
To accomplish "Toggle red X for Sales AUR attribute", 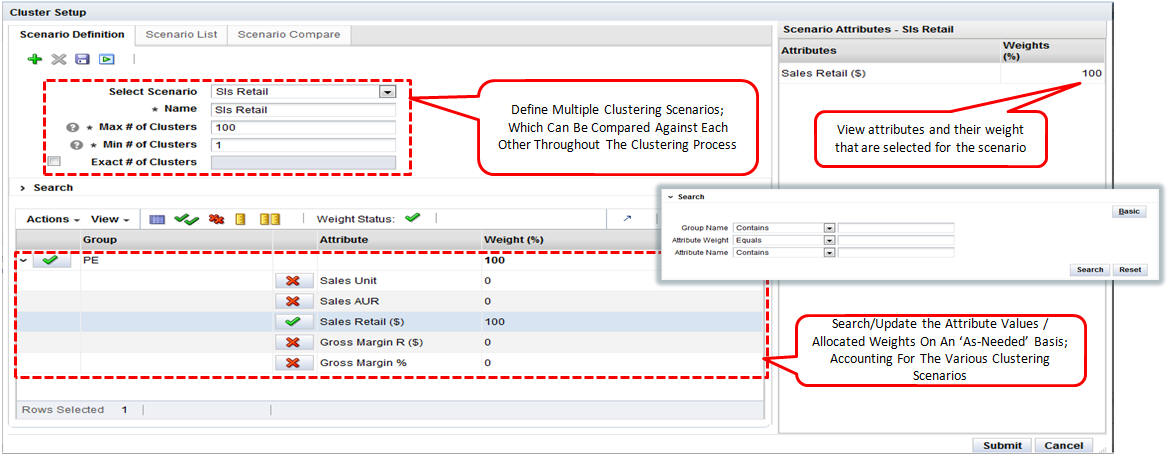I will pos(293,302).
